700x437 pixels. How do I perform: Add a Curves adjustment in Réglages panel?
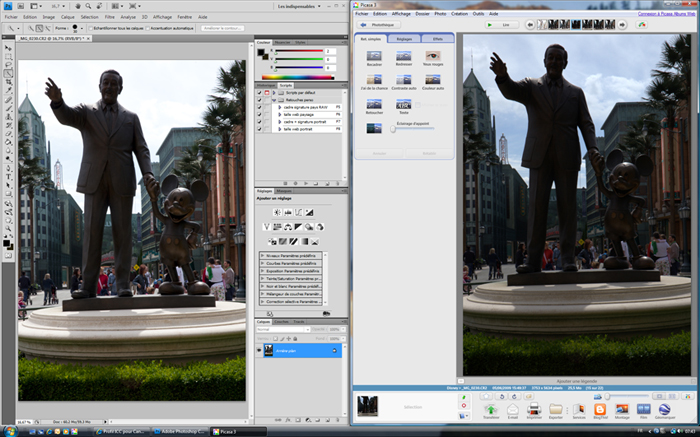tap(299, 212)
